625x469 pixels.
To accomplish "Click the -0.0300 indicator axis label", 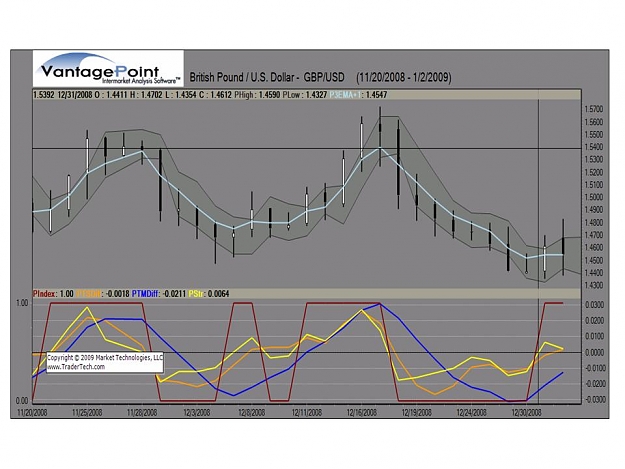I will pyautogui.click(x=594, y=399).
